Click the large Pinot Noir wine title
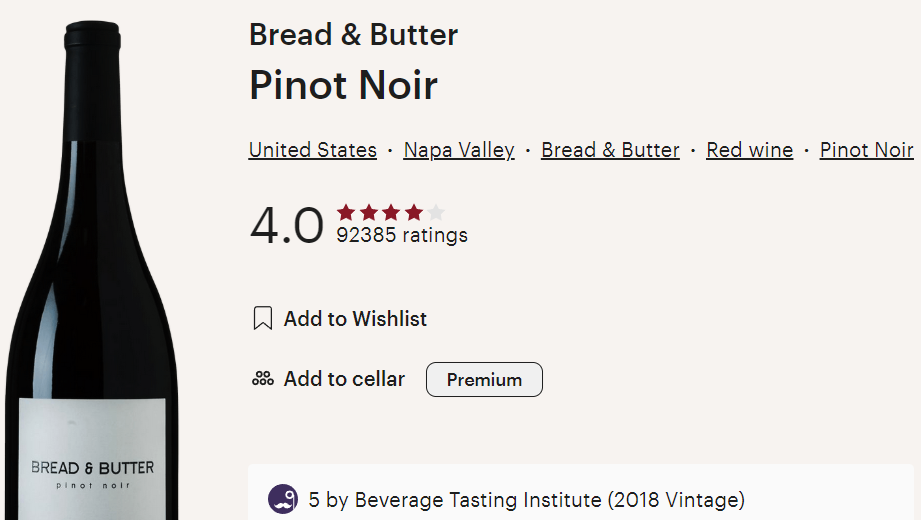 (343, 85)
